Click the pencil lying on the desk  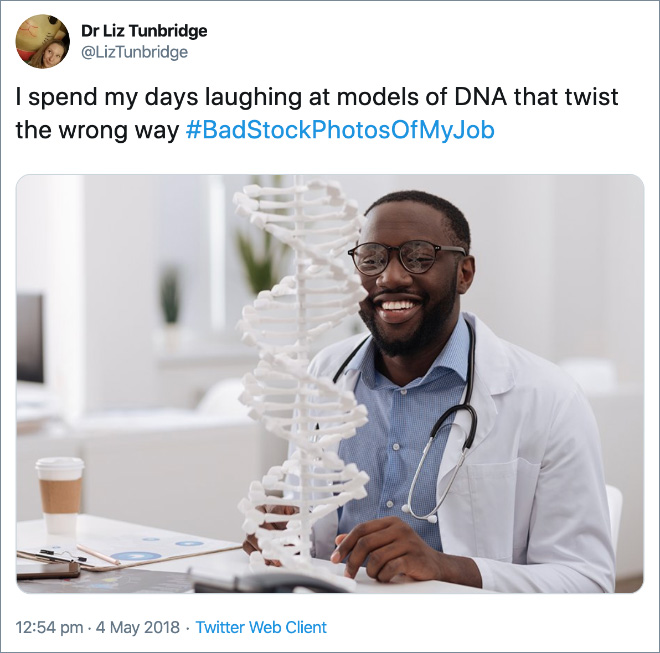[98, 554]
